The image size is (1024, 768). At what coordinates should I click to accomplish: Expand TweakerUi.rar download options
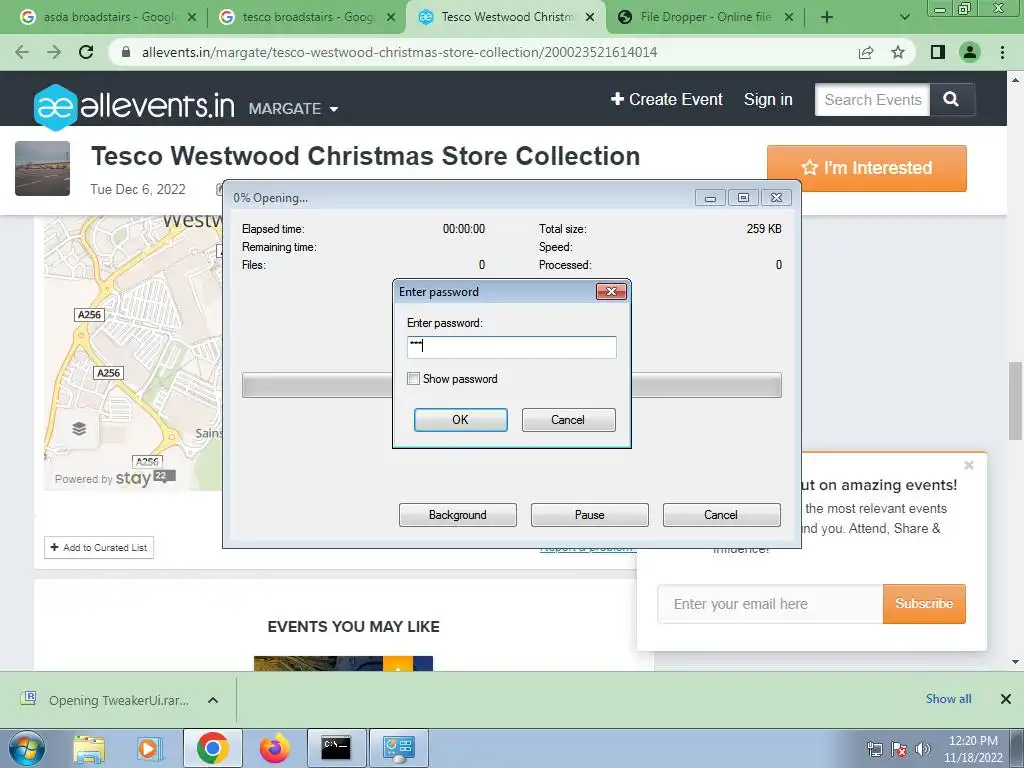click(x=213, y=700)
